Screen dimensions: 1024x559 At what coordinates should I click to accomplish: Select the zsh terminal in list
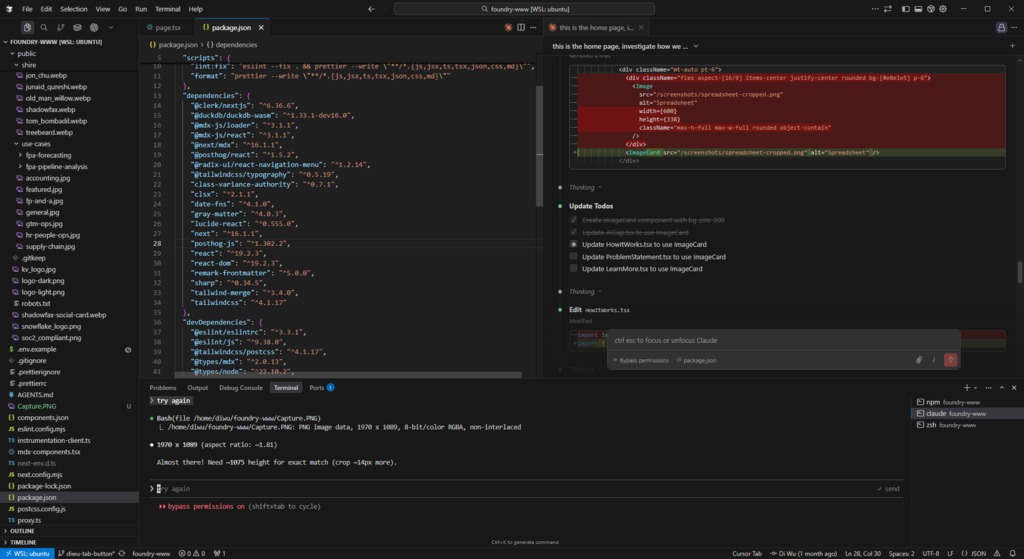(965, 424)
